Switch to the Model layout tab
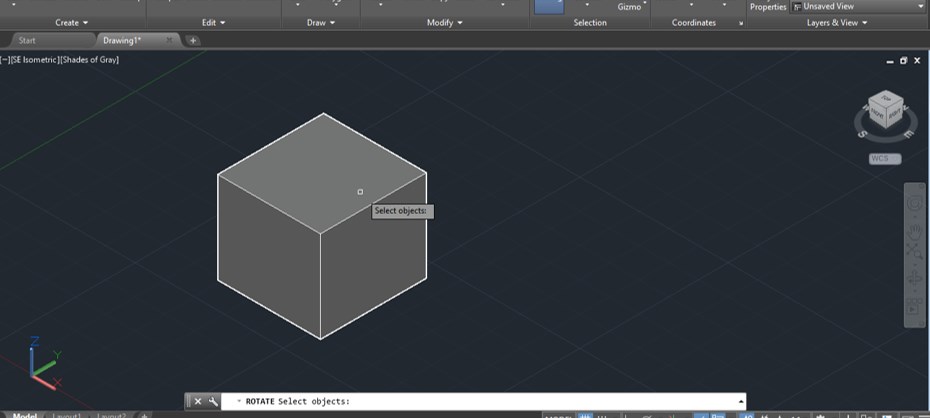The image size is (930, 418). (x=24, y=414)
